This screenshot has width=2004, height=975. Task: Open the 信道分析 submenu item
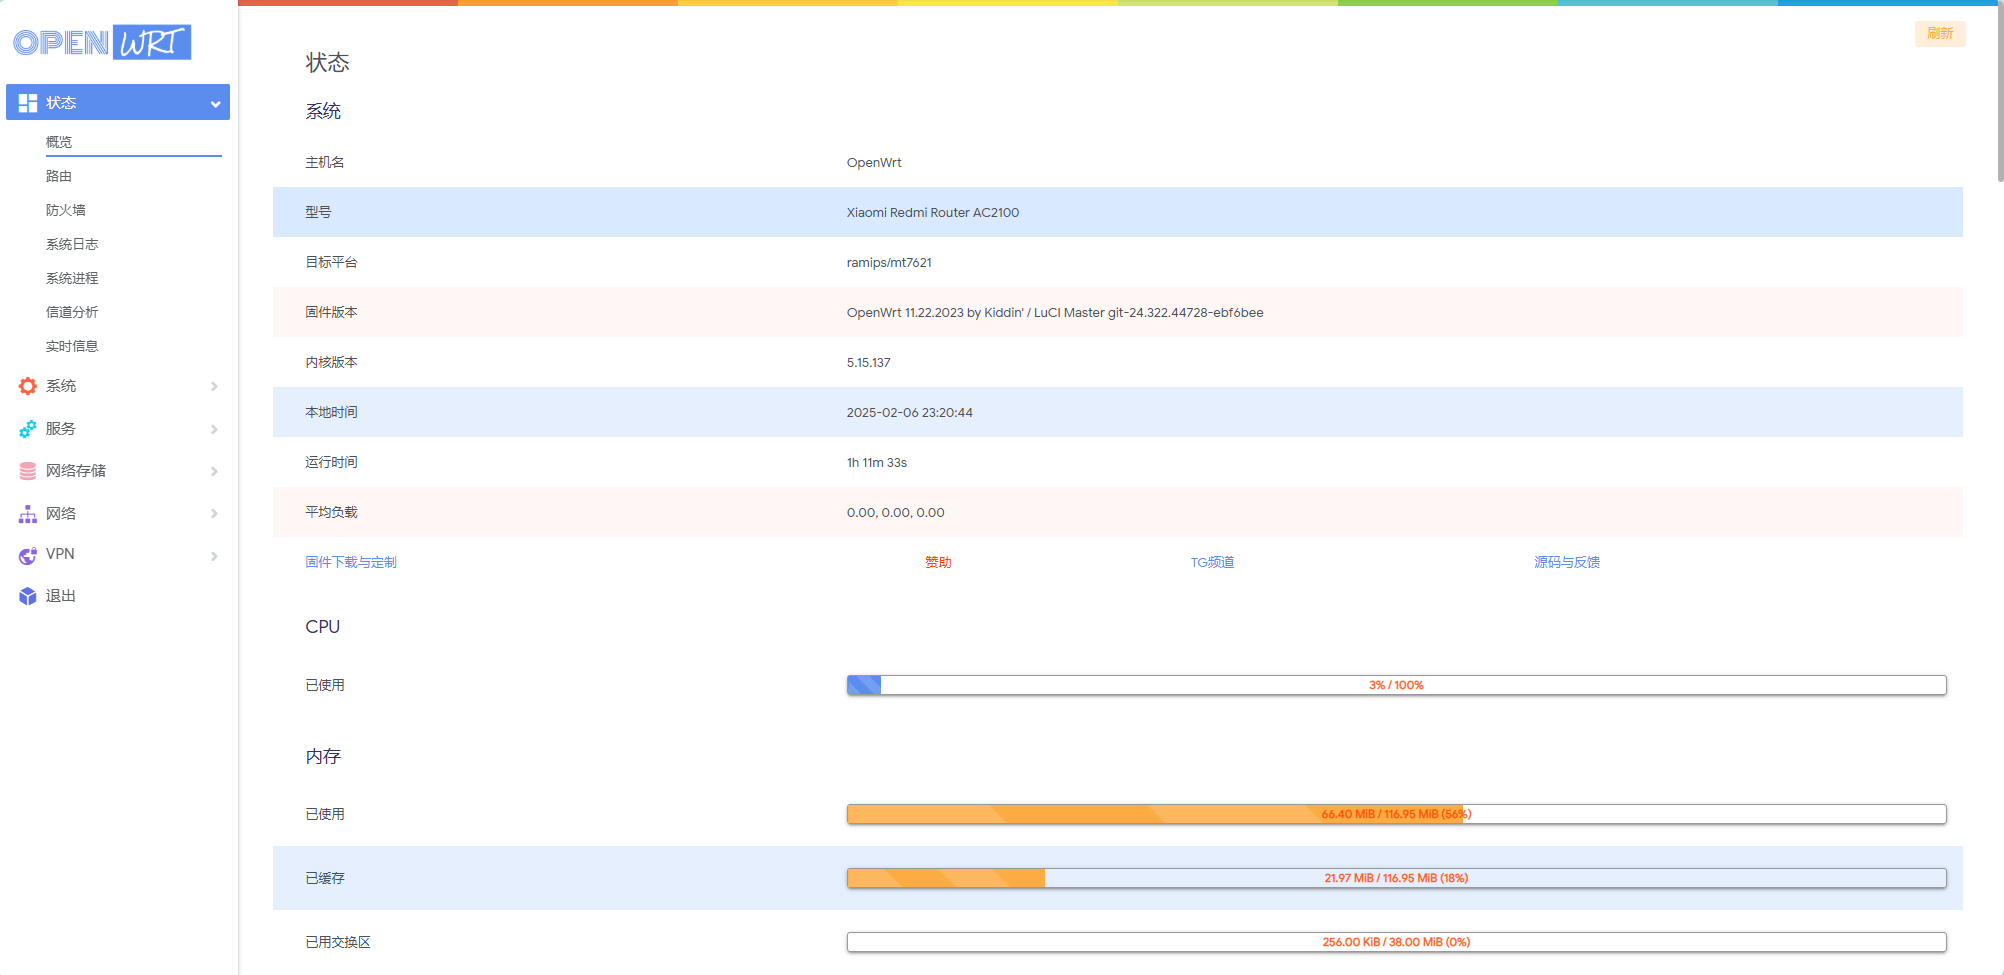pos(72,312)
